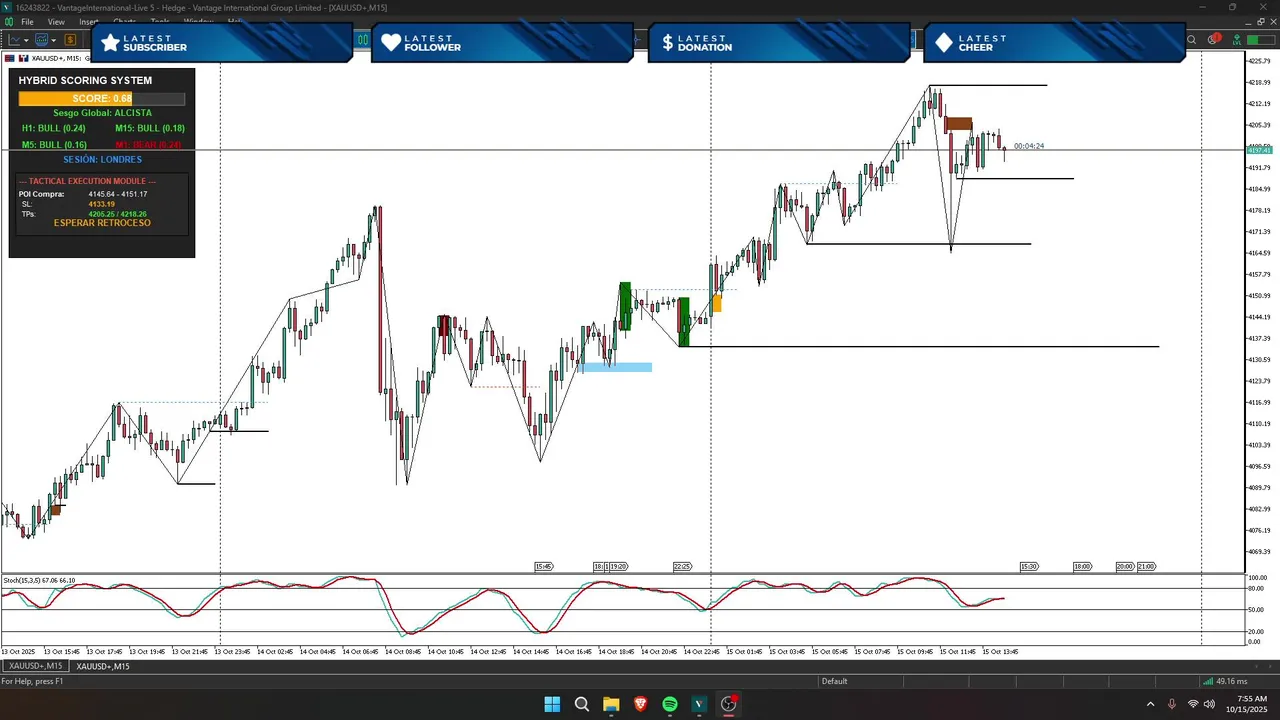Expand the new chart dropdown arrow
1280x720 pixels.
pyautogui.click(x=26, y=40)
